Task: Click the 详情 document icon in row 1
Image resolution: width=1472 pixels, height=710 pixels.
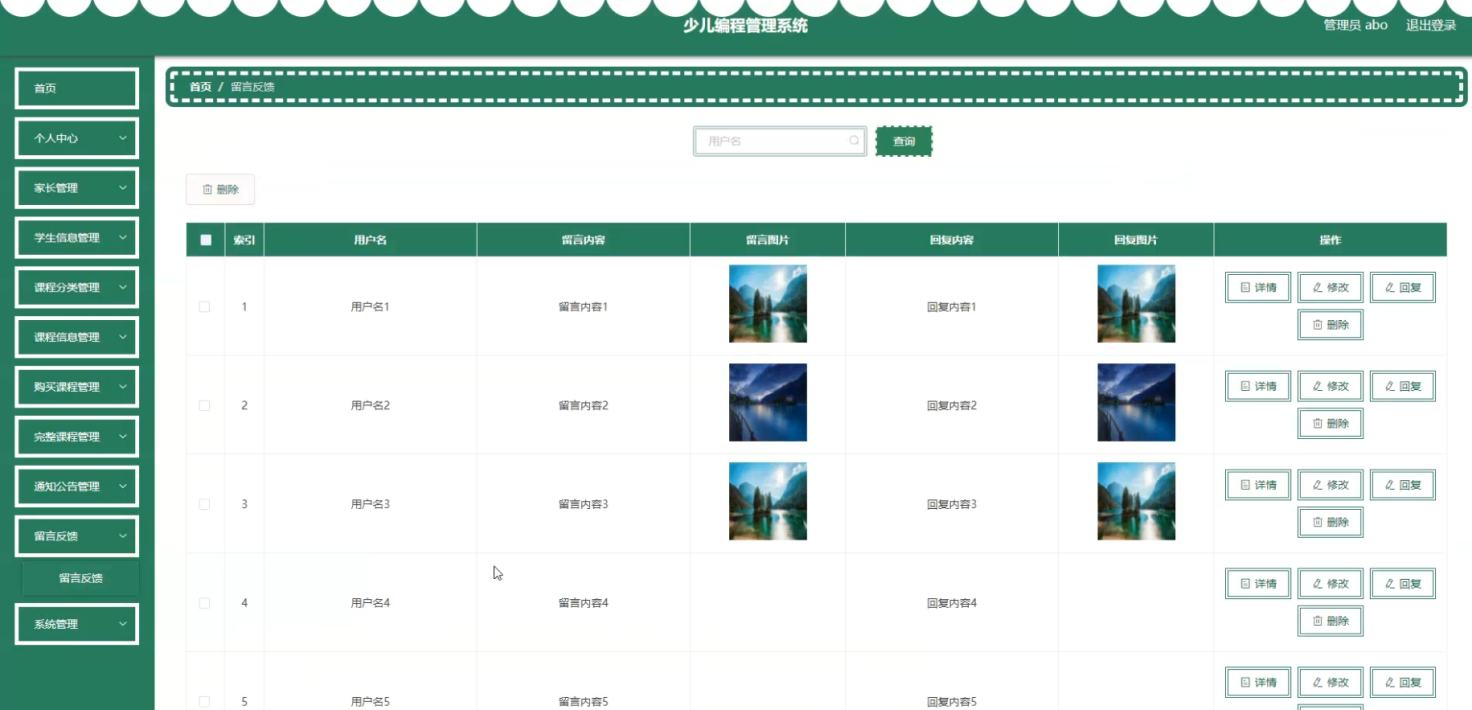Action: pyautogui.click(x=1245, y=287)
